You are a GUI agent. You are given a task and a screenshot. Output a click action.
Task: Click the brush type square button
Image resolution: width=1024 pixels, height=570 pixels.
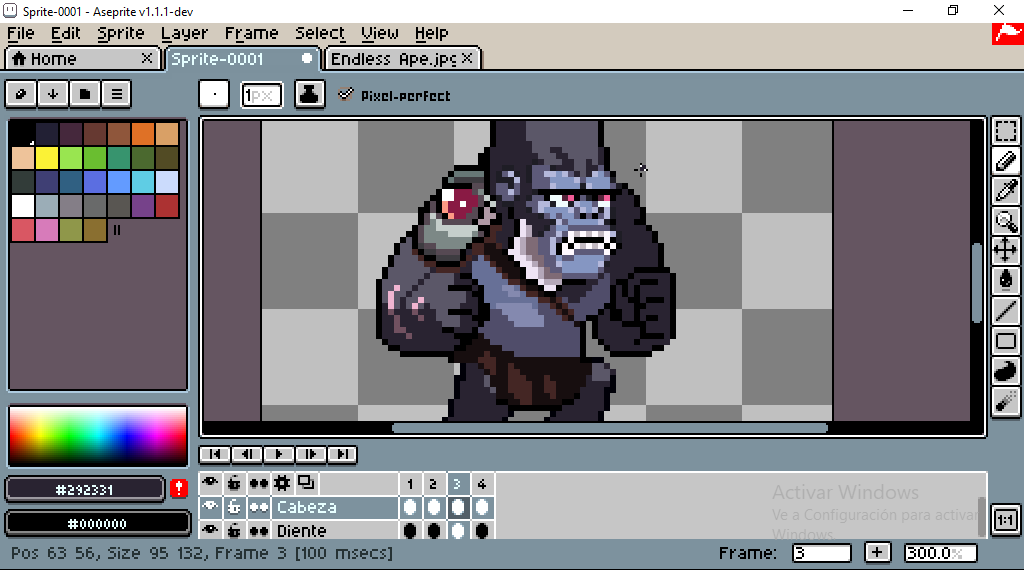214,94
